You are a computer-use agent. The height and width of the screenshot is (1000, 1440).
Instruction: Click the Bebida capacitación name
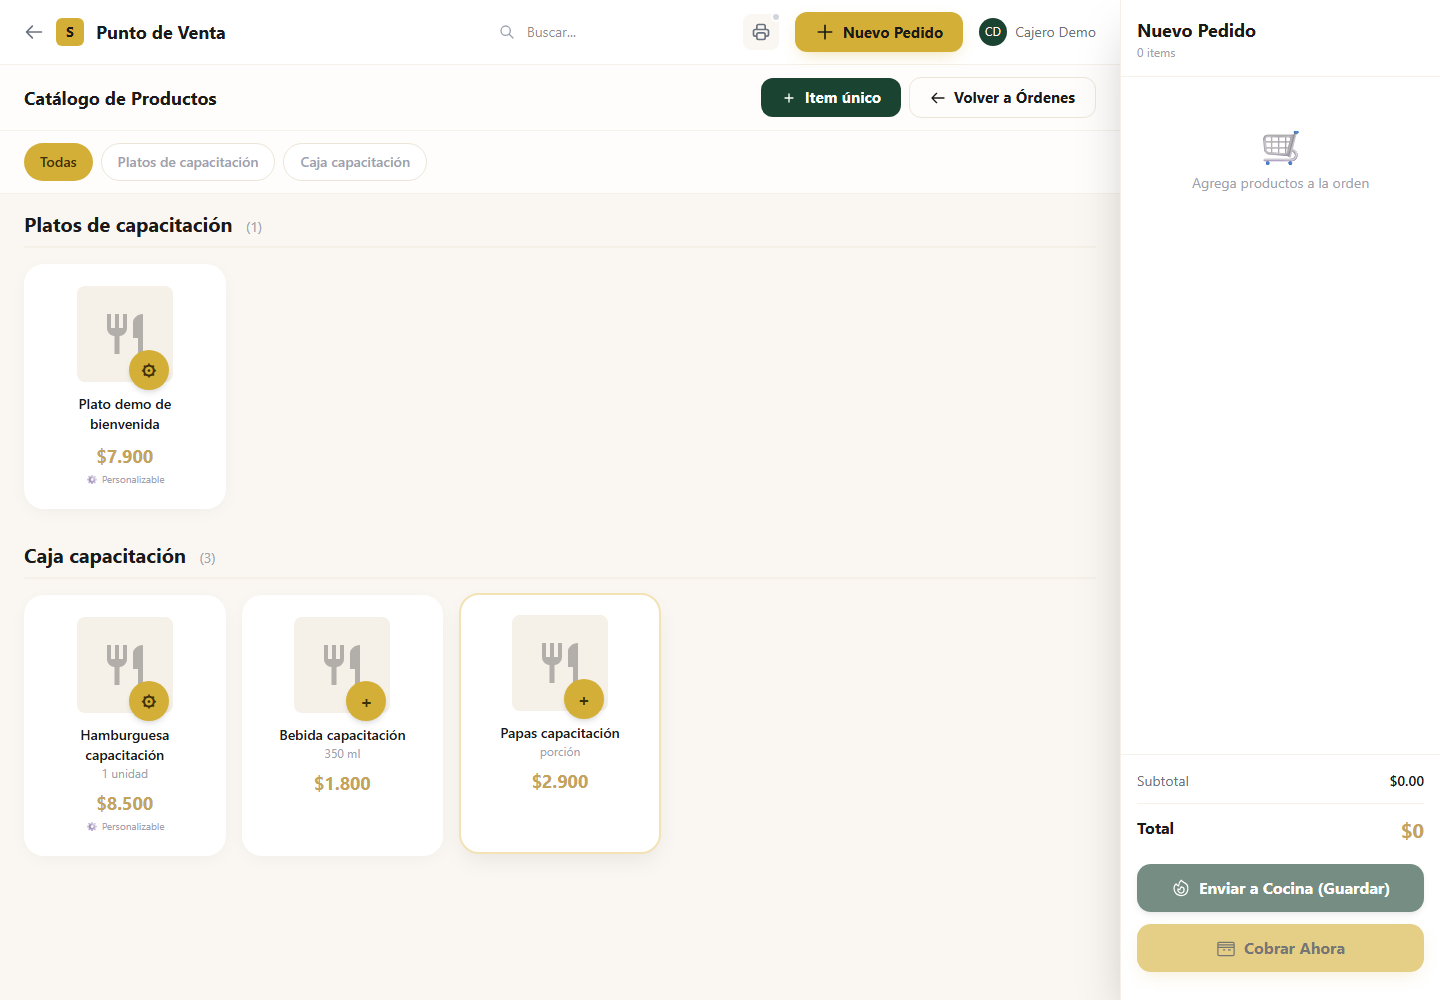coord(342,735)
